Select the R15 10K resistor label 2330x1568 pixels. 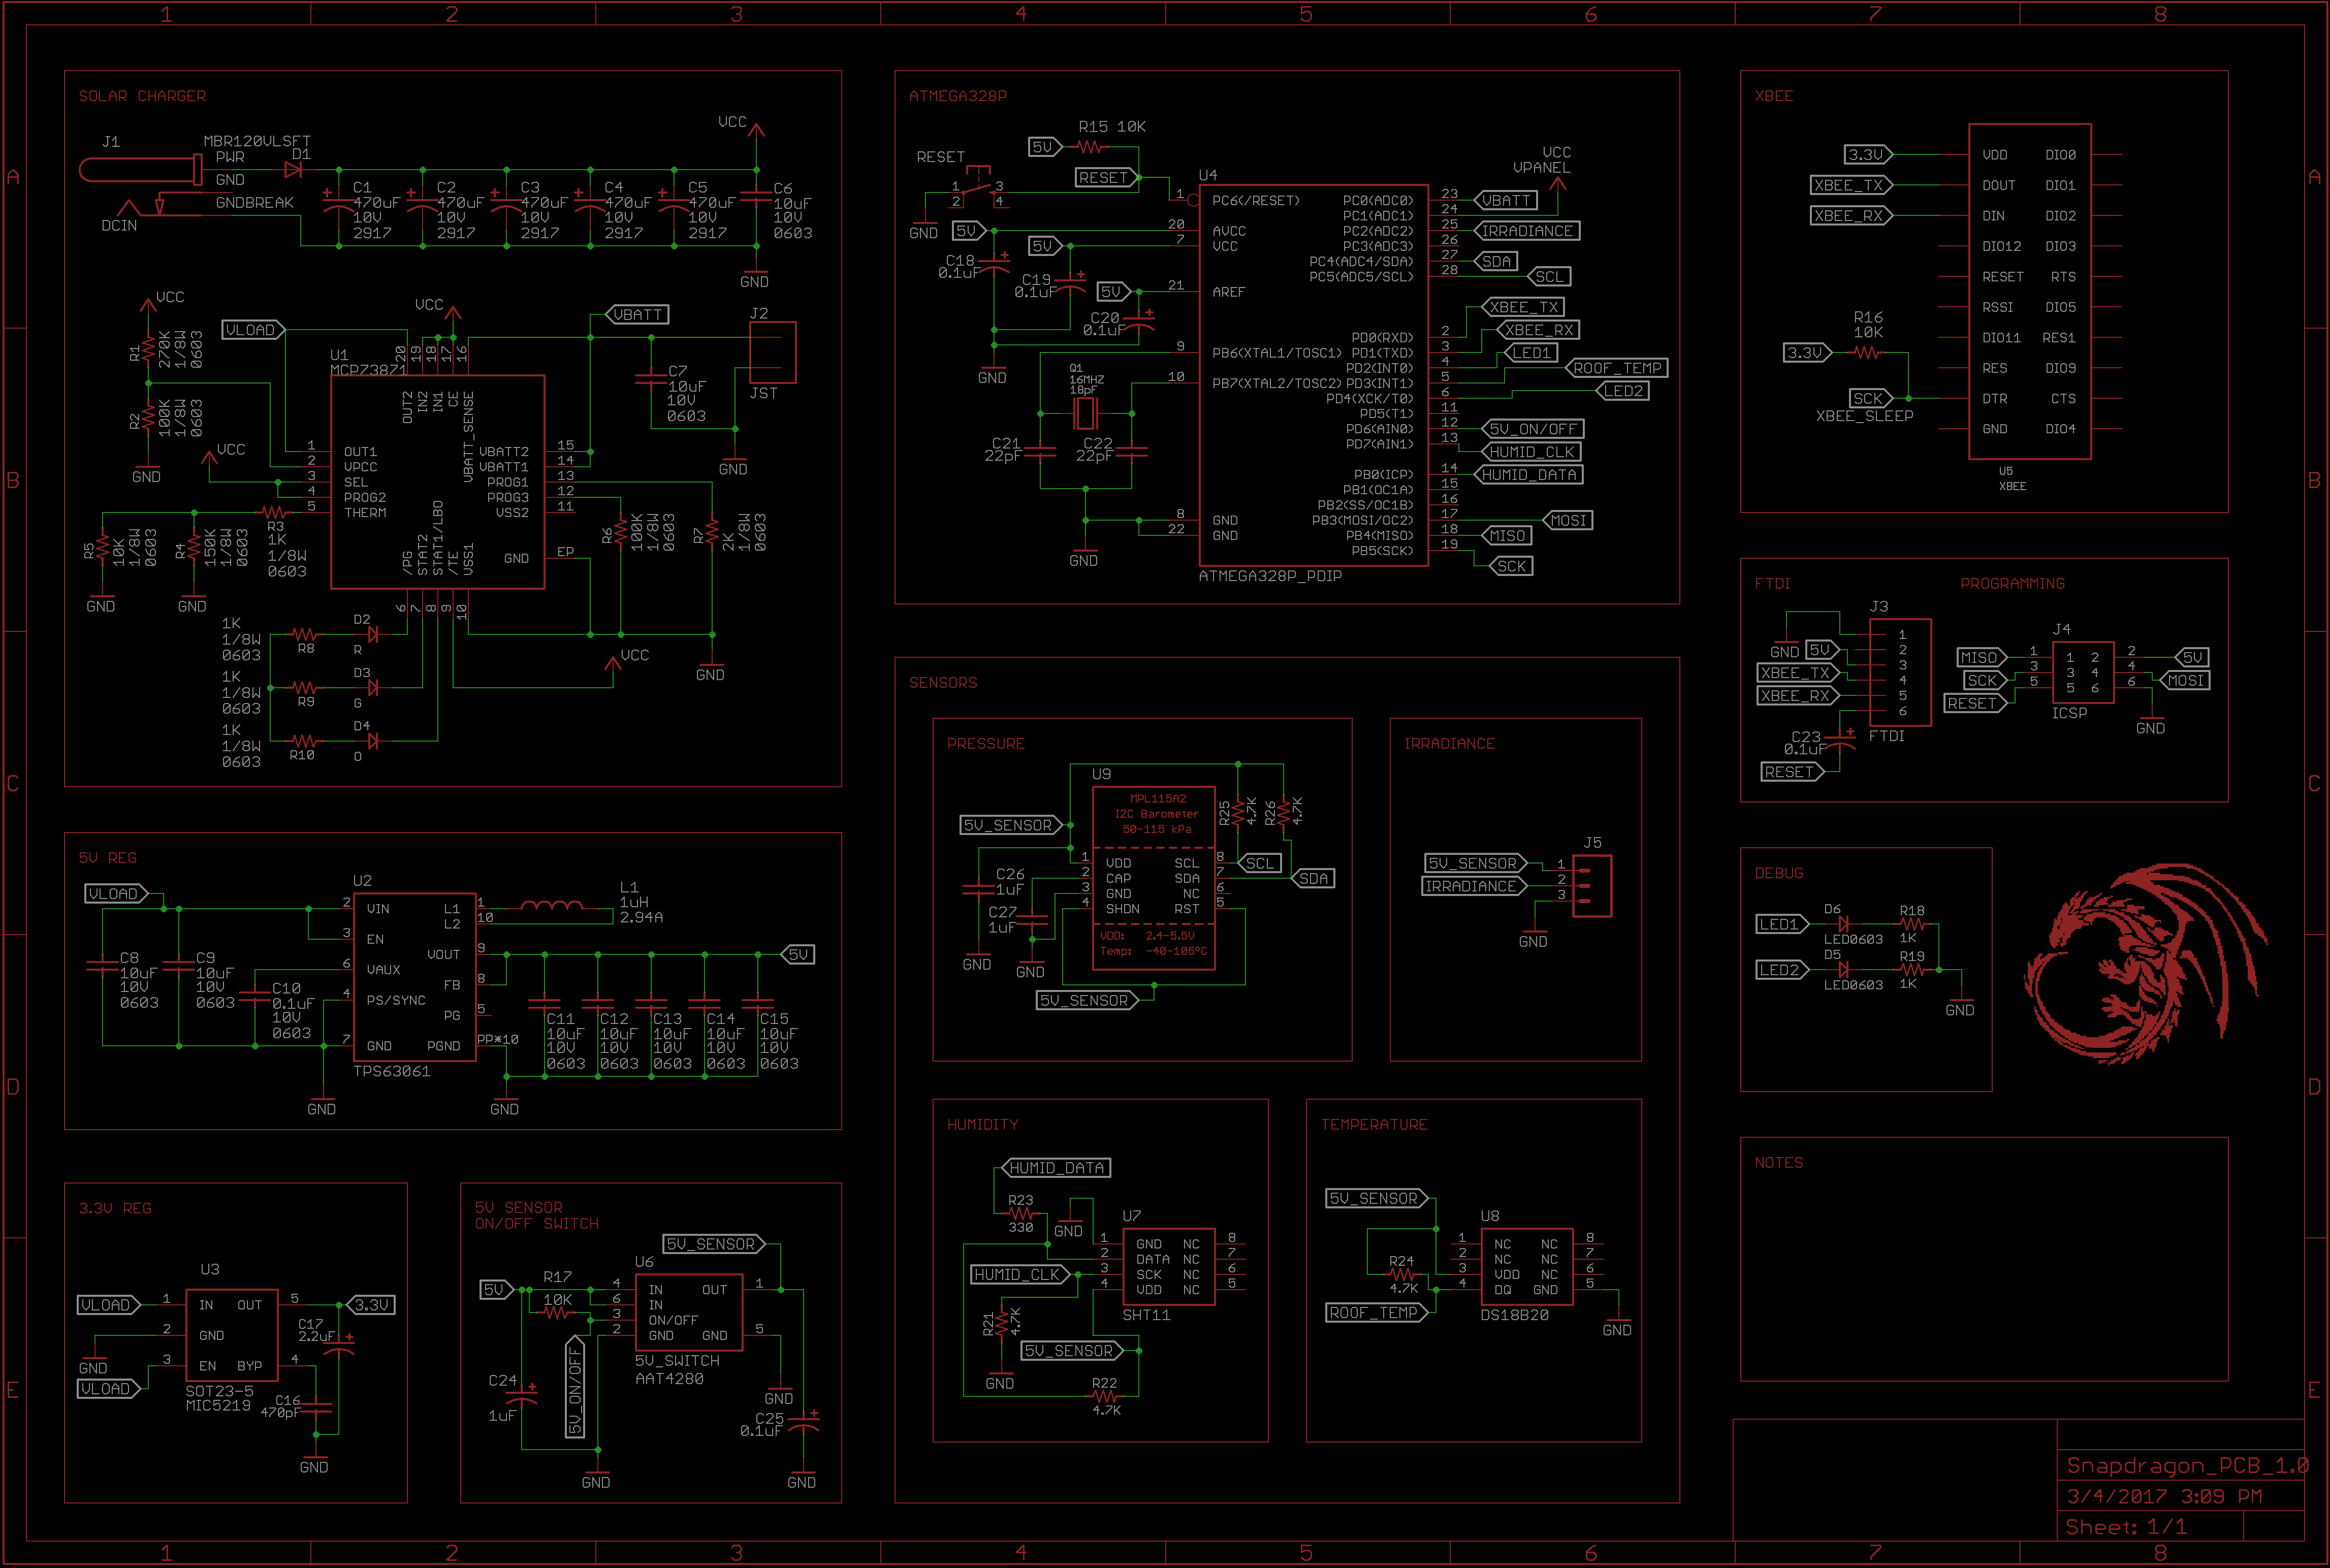(1111, 126)
